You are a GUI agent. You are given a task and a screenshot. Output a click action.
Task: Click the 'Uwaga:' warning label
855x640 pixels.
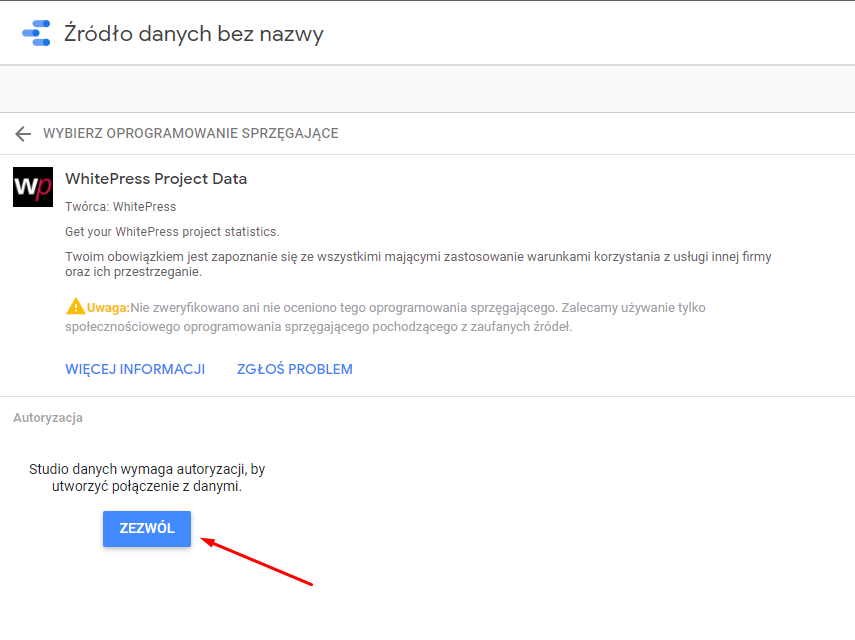pyautogui.click(x=108, y=307)
